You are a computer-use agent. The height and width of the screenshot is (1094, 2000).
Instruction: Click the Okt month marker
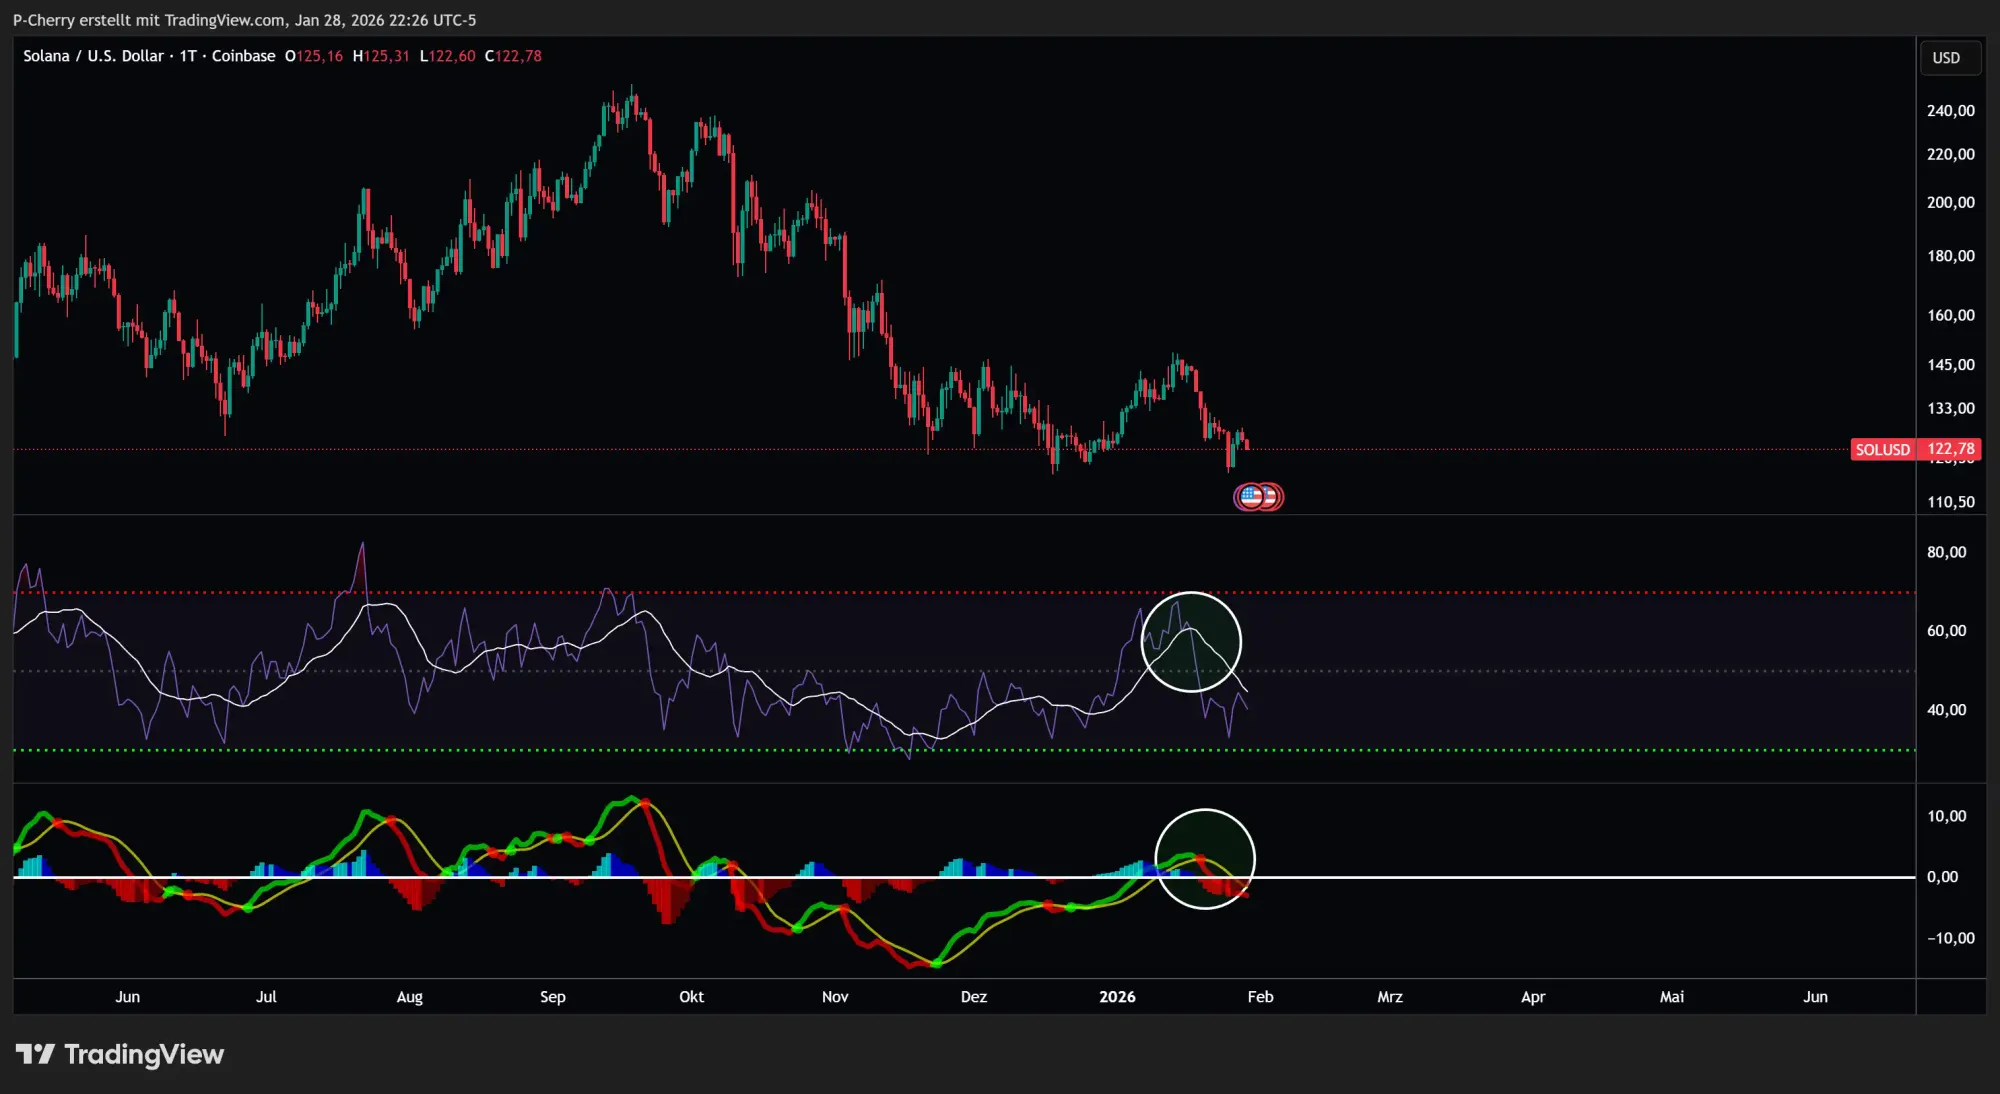pyautogui.click(x=691, y=997)
